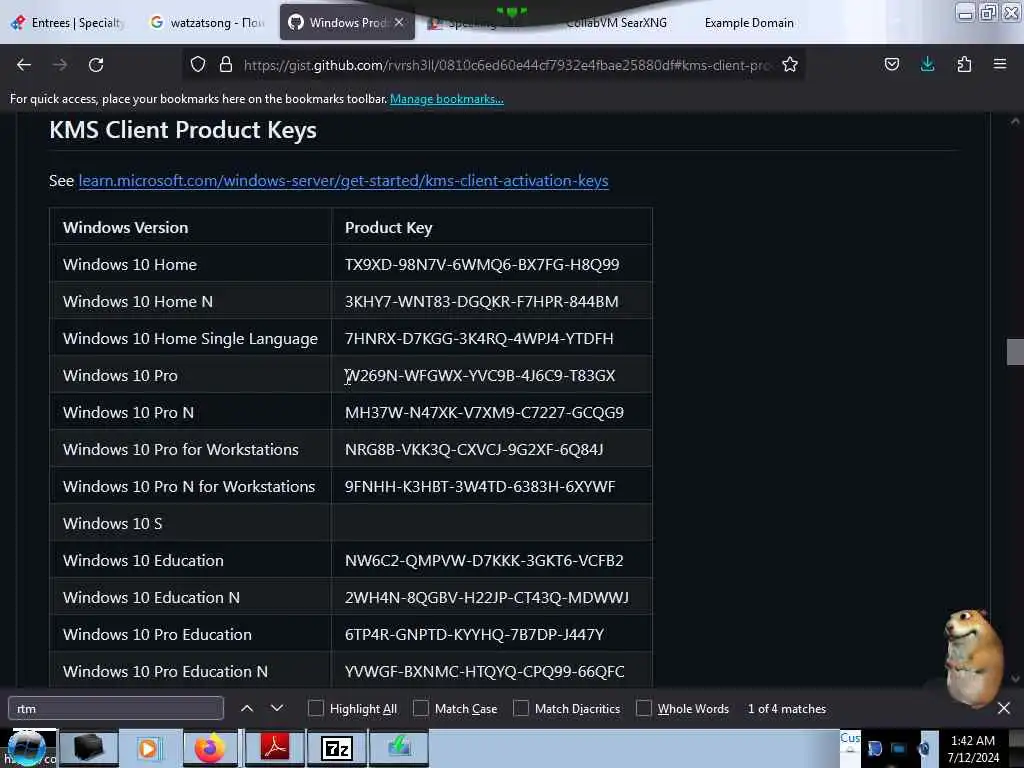Click the Windows 10 Pro Education key
This screenshot has height=768, width=1024.
[x=474, y=634]
